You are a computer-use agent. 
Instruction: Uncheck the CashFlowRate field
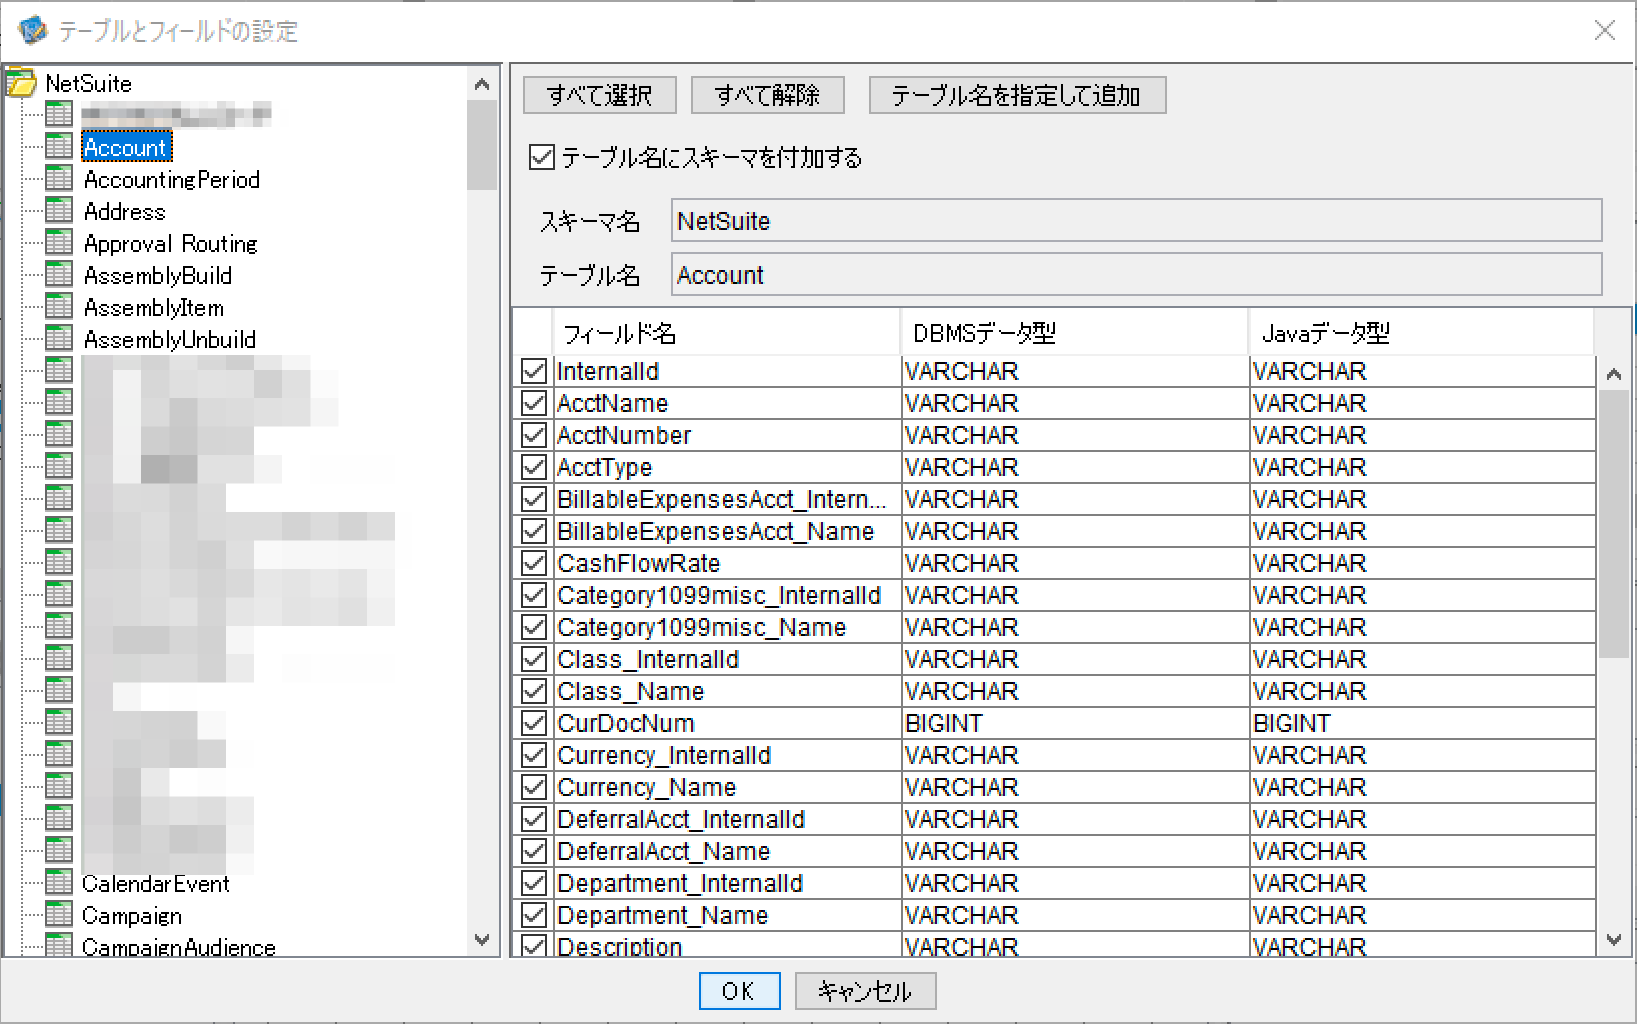(x=534, y=563)
